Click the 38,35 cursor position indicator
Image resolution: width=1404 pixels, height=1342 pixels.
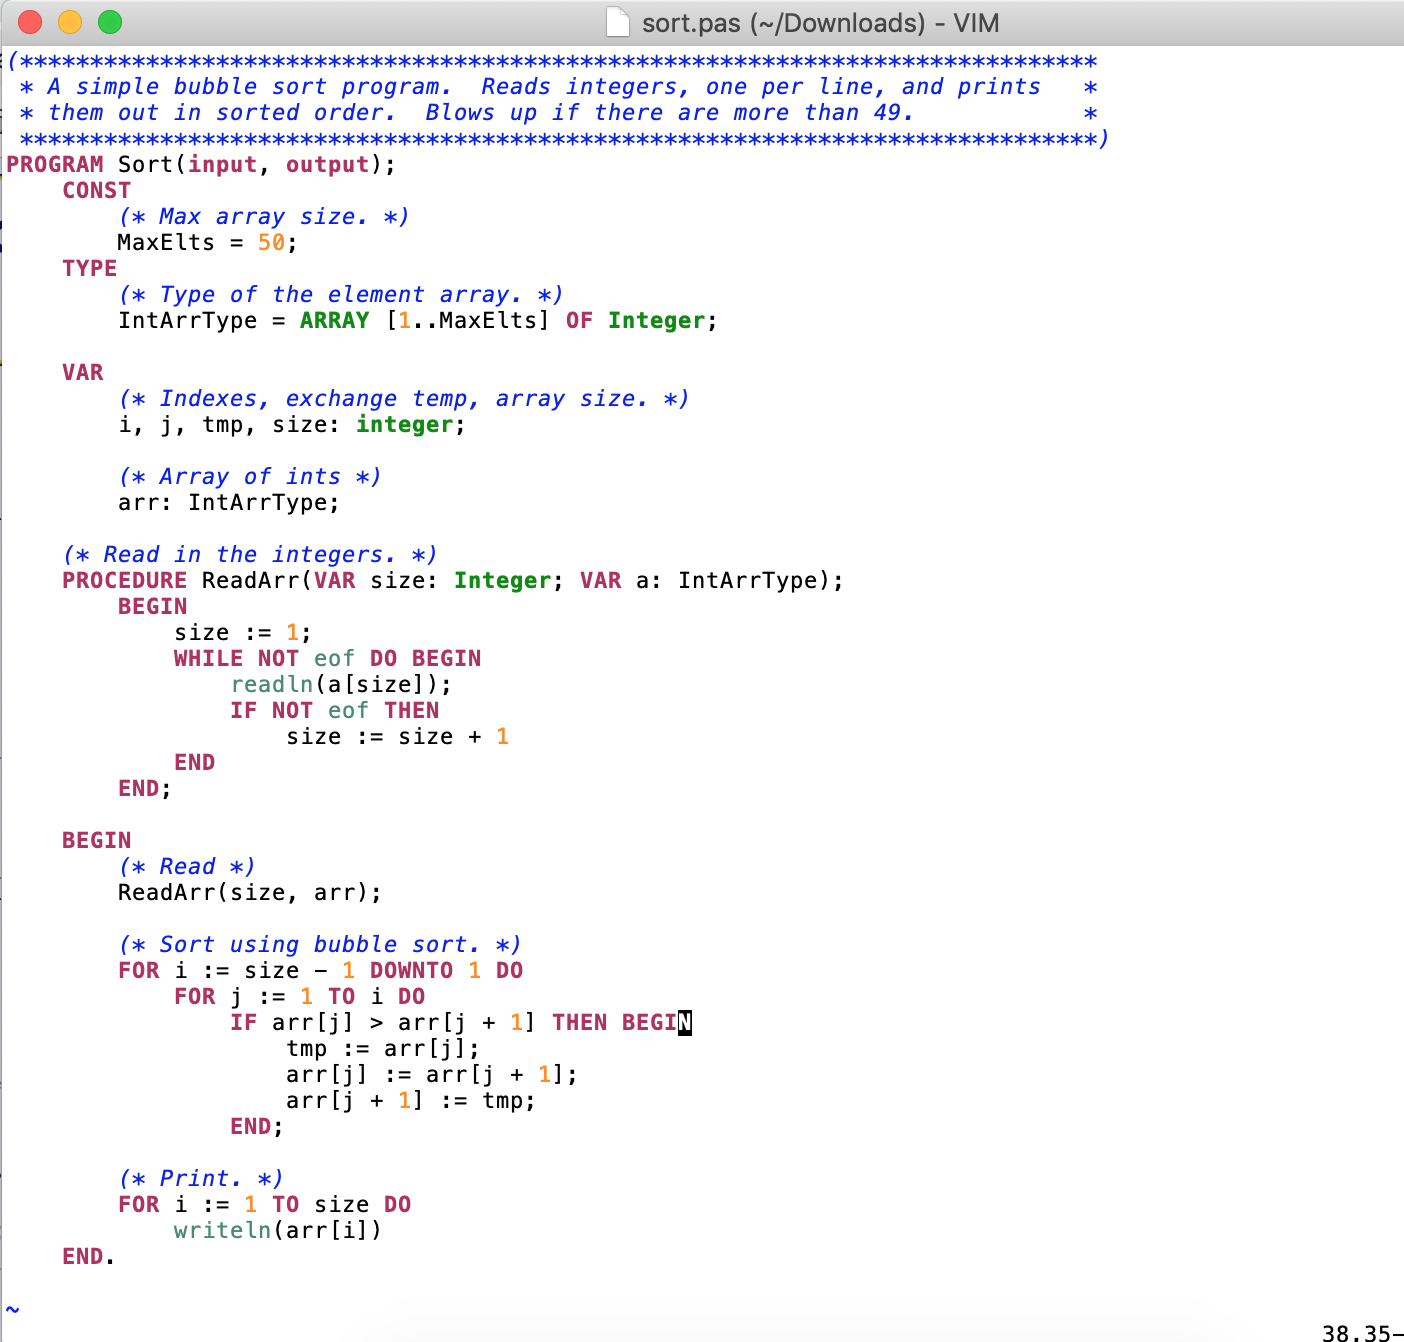(1355, 1332)
